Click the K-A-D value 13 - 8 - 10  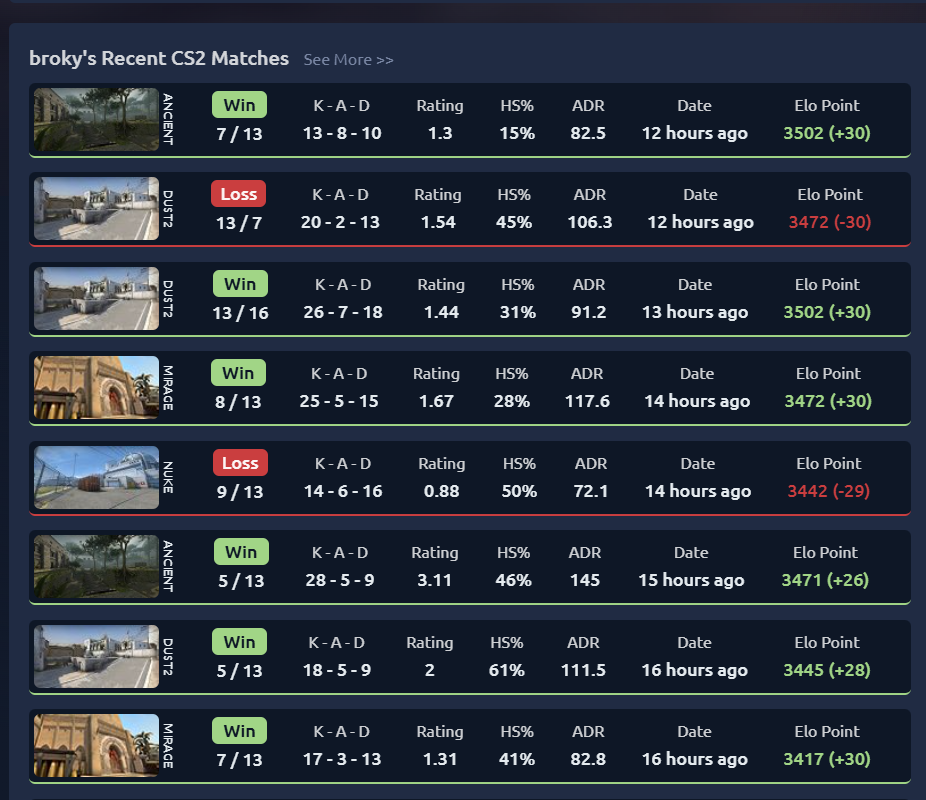342,133
